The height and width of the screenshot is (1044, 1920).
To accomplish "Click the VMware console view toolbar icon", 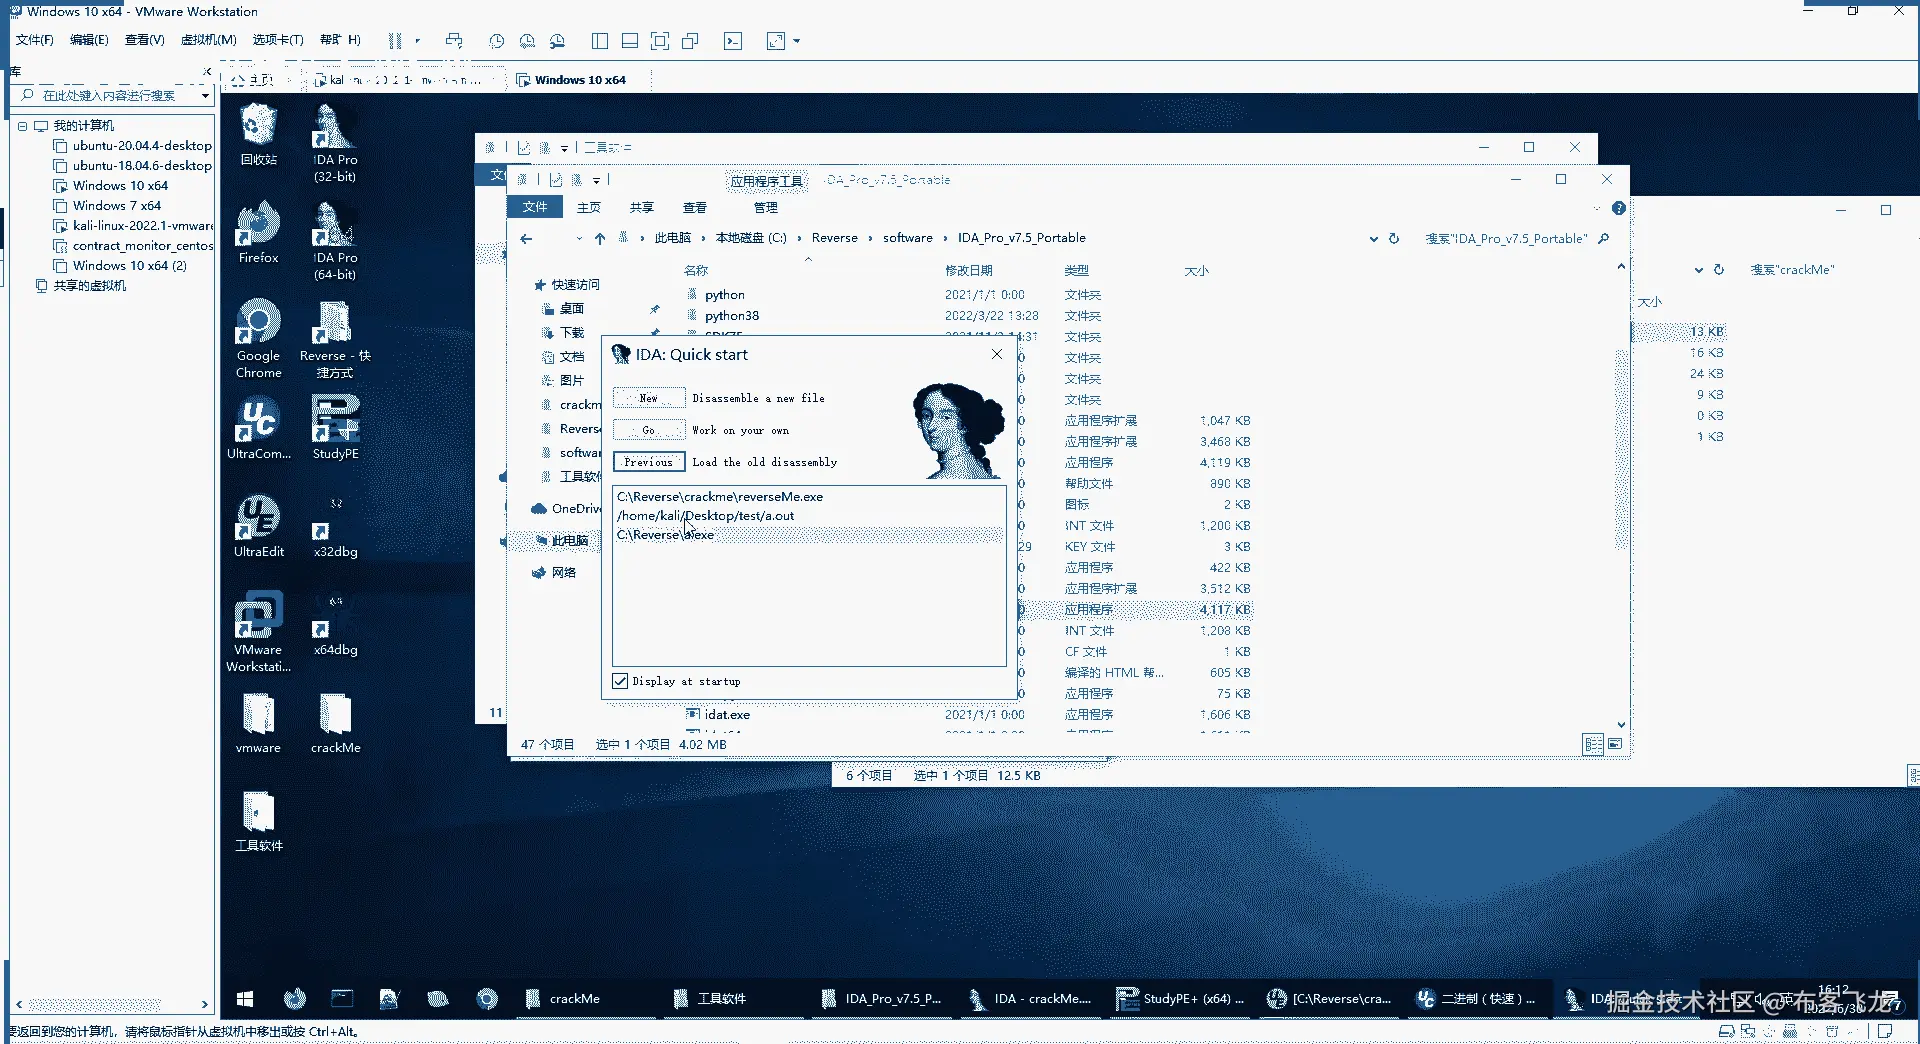I will click(x=733, y=41).
